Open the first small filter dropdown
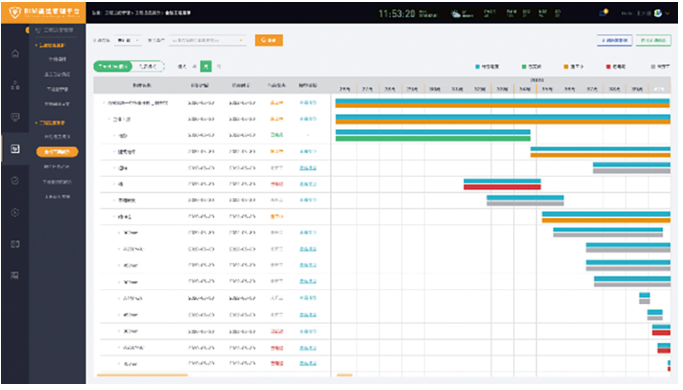Screen dimensions: 683x390 [128, 40]
